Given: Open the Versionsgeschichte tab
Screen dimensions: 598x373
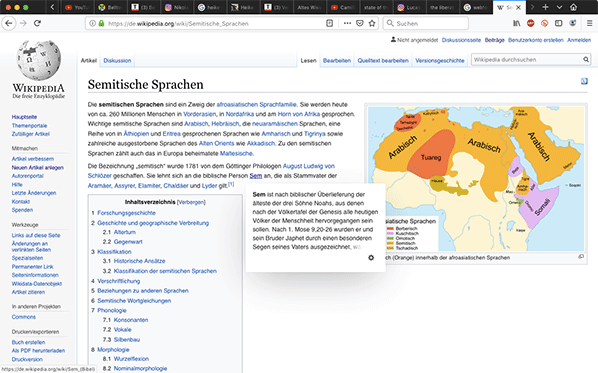Looking at the screenshot, I should point(440,61).
